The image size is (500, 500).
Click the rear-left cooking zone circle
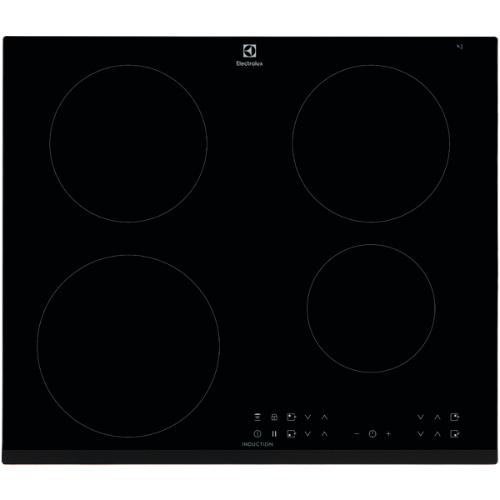[129, 143]
